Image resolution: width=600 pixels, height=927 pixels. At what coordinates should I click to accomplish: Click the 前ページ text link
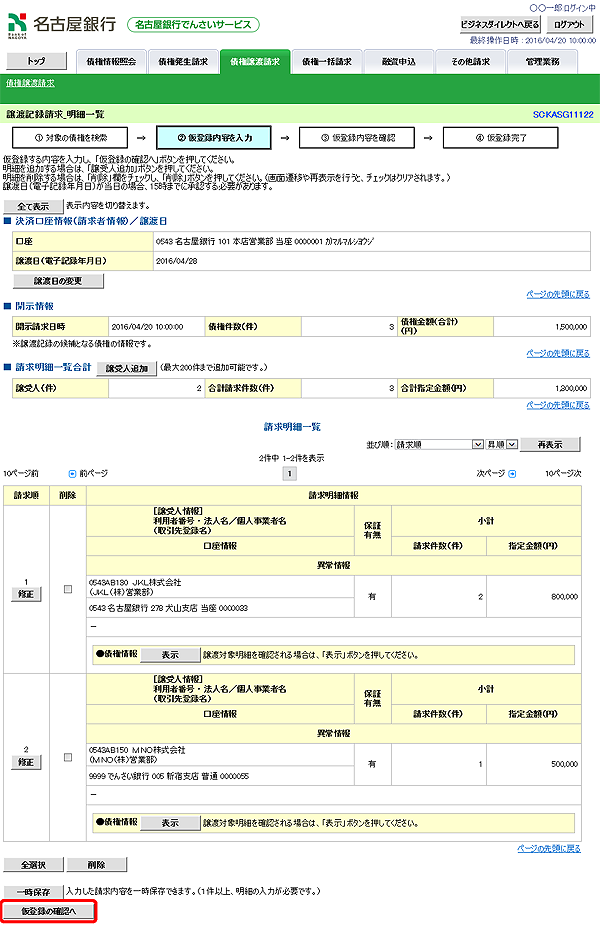(93, 474)
